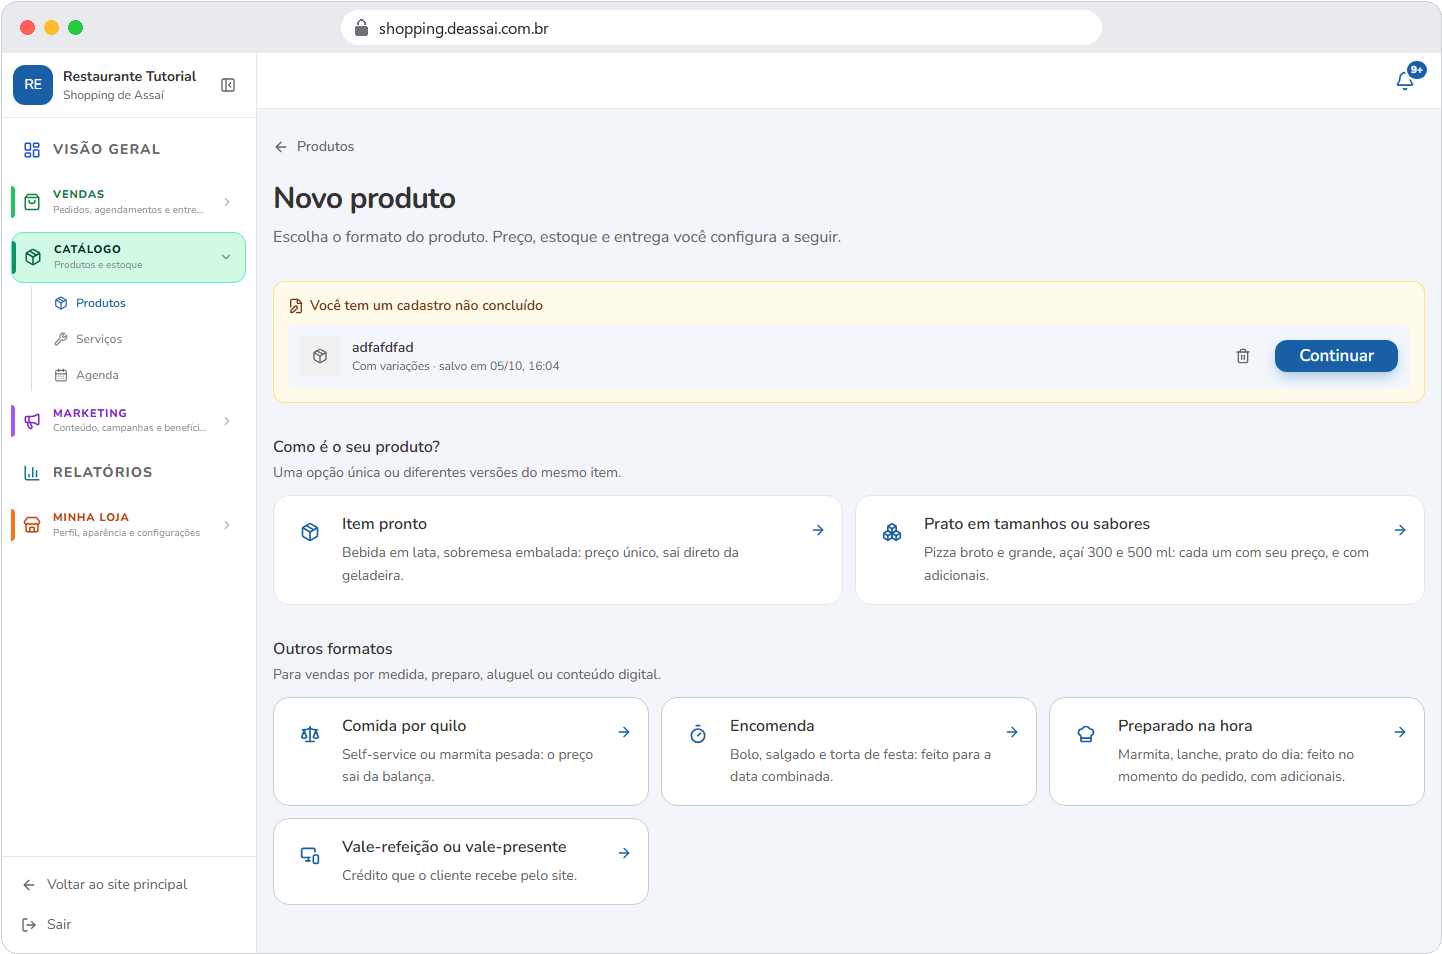The width and height of the screenshot is (1442, 954).
Task: Expand the Marketing menu chevron
Action: (x=227, y=421)
